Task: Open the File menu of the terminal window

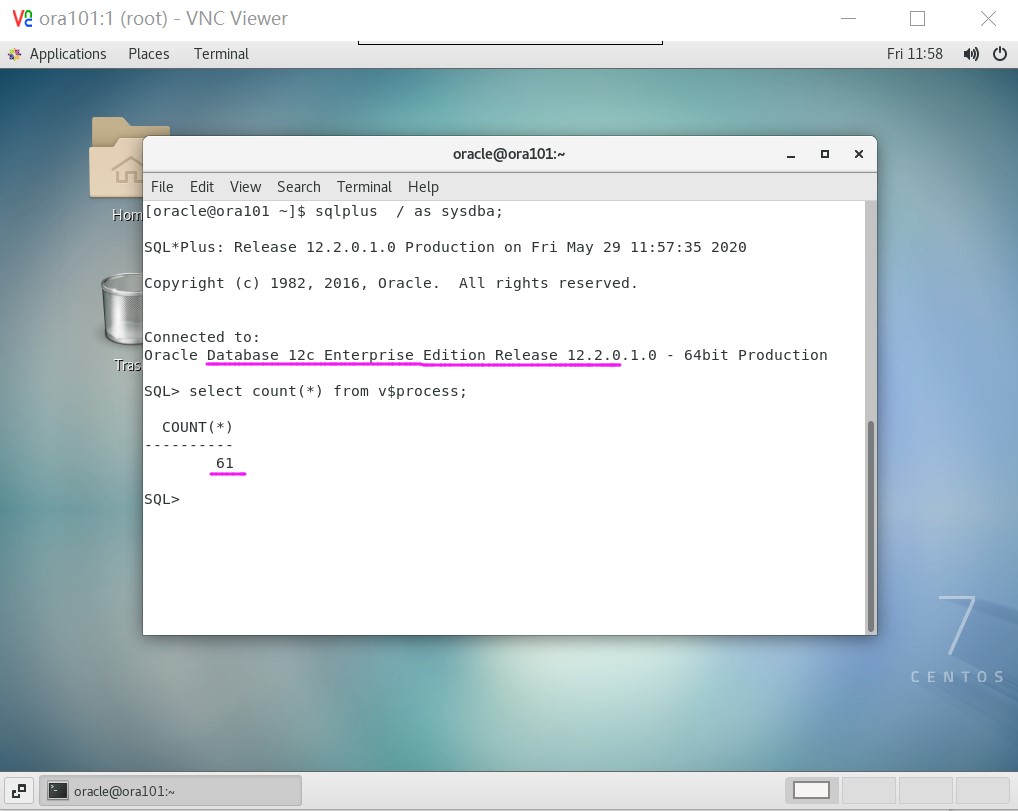Action: (x=161, y=186)
